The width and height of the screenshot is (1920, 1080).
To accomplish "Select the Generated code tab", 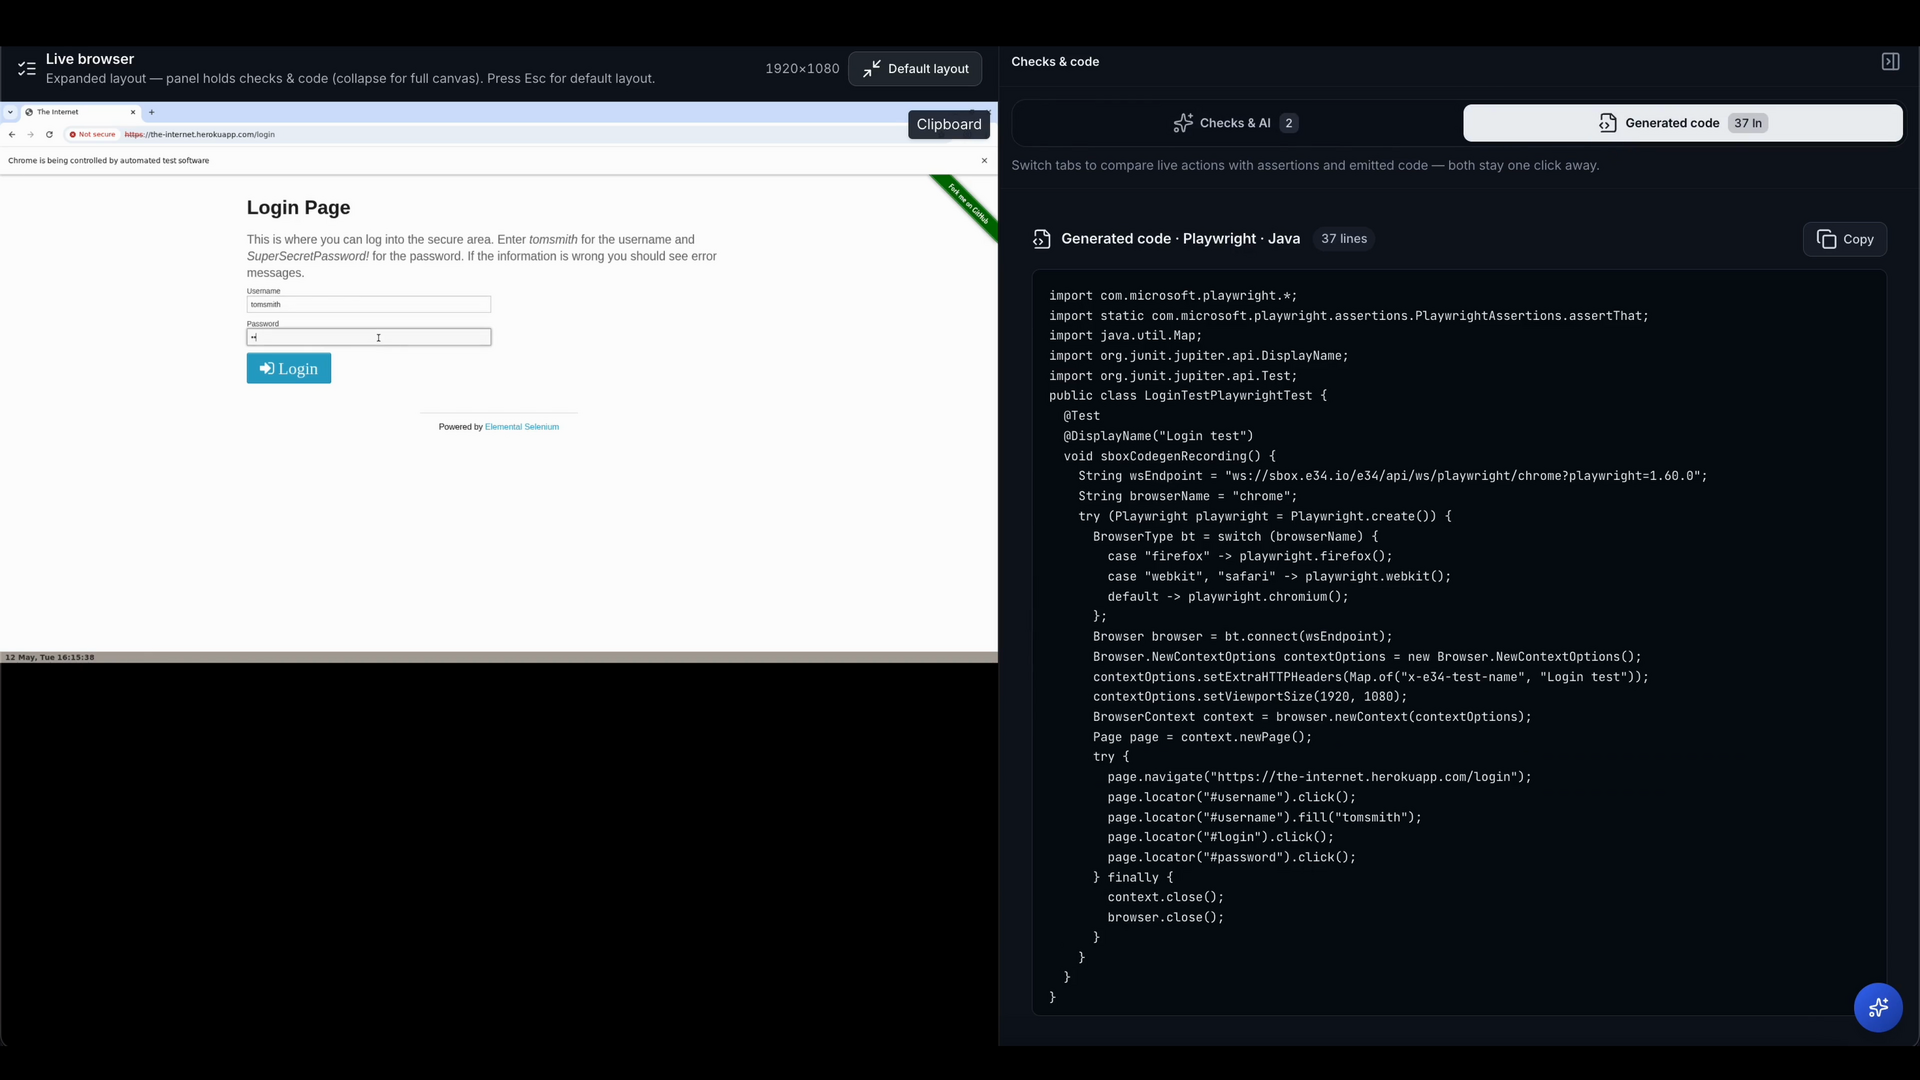I will (x=1683, y=123).
